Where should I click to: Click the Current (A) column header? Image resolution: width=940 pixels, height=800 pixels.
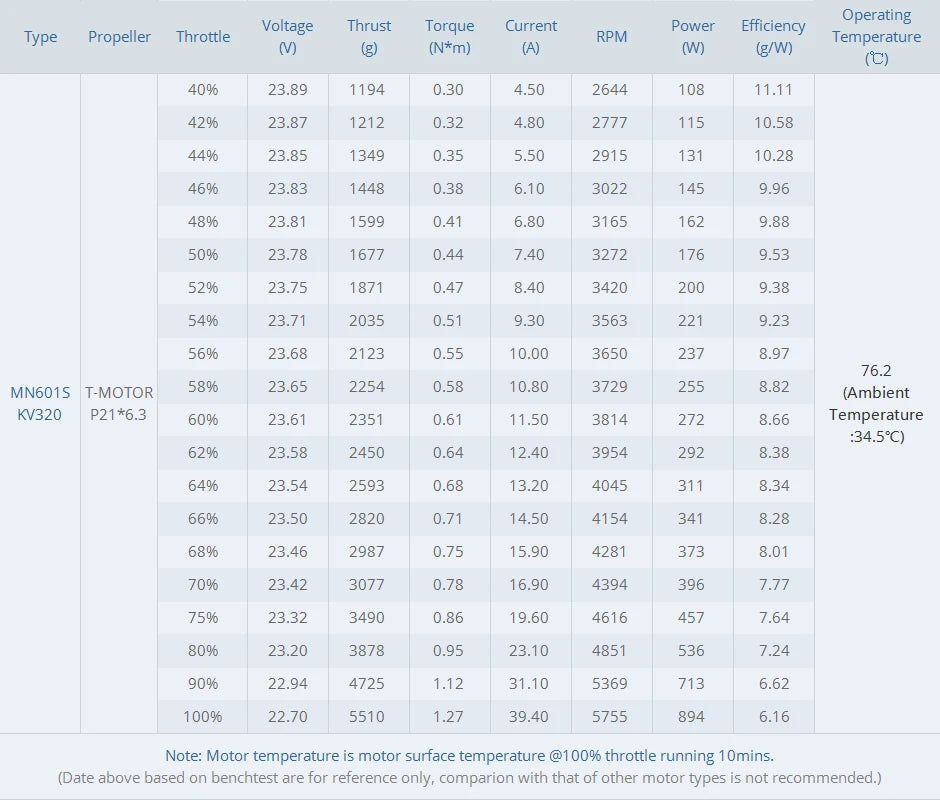pos(531,37)
